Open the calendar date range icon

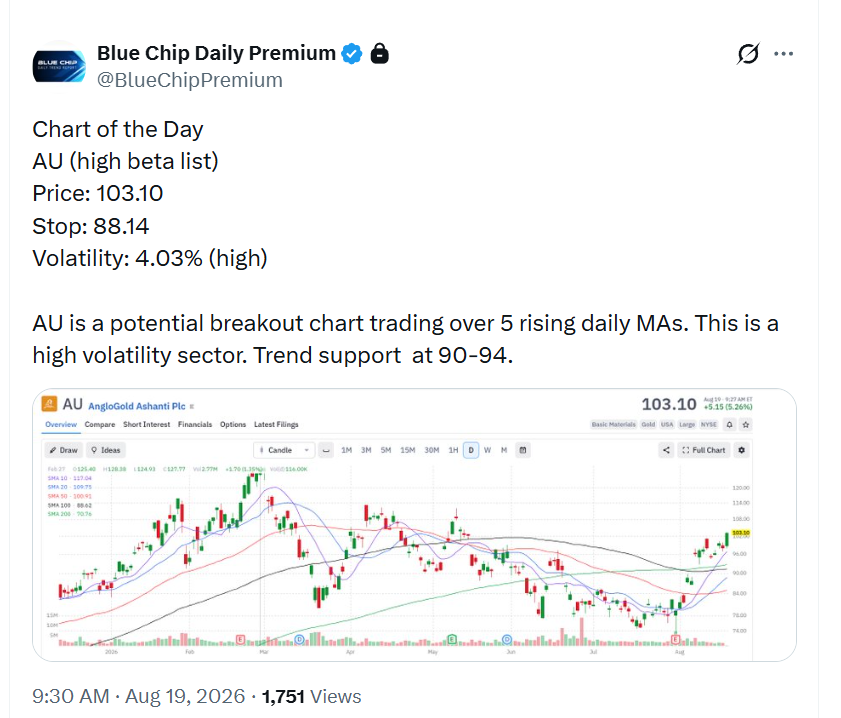click(523, 450)
